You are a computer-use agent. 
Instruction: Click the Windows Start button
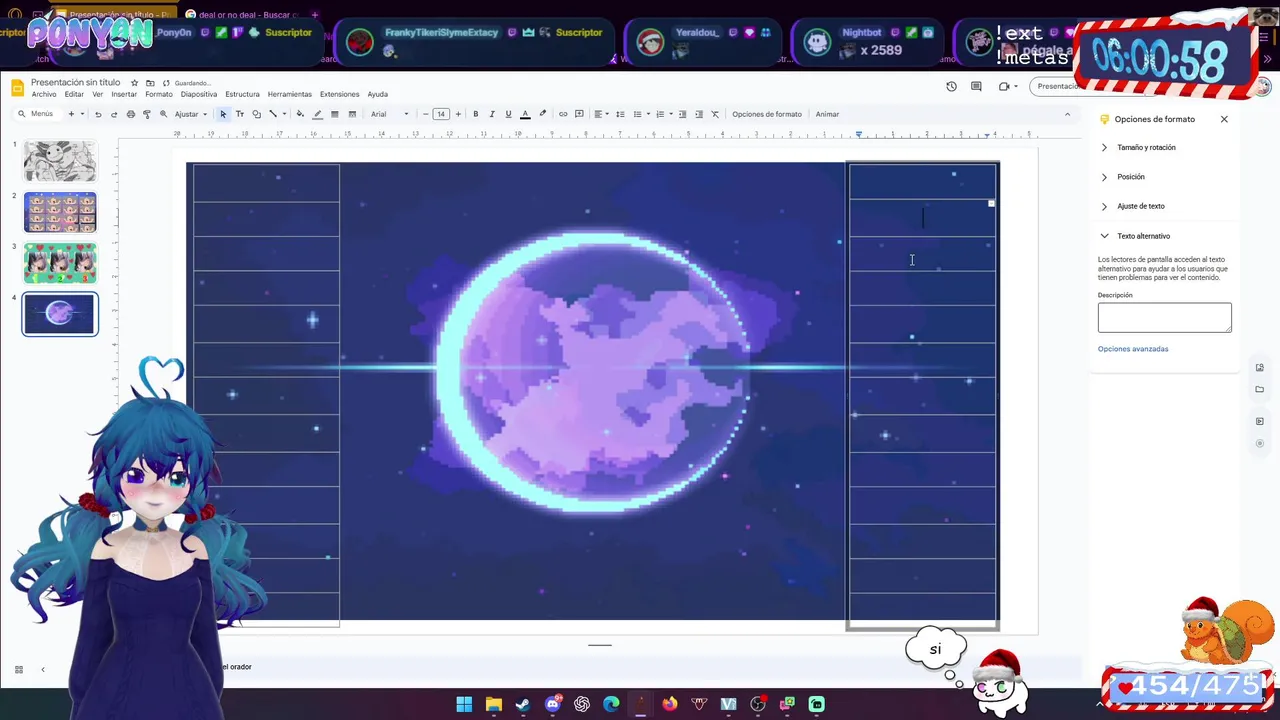click(x=464, y=704)
